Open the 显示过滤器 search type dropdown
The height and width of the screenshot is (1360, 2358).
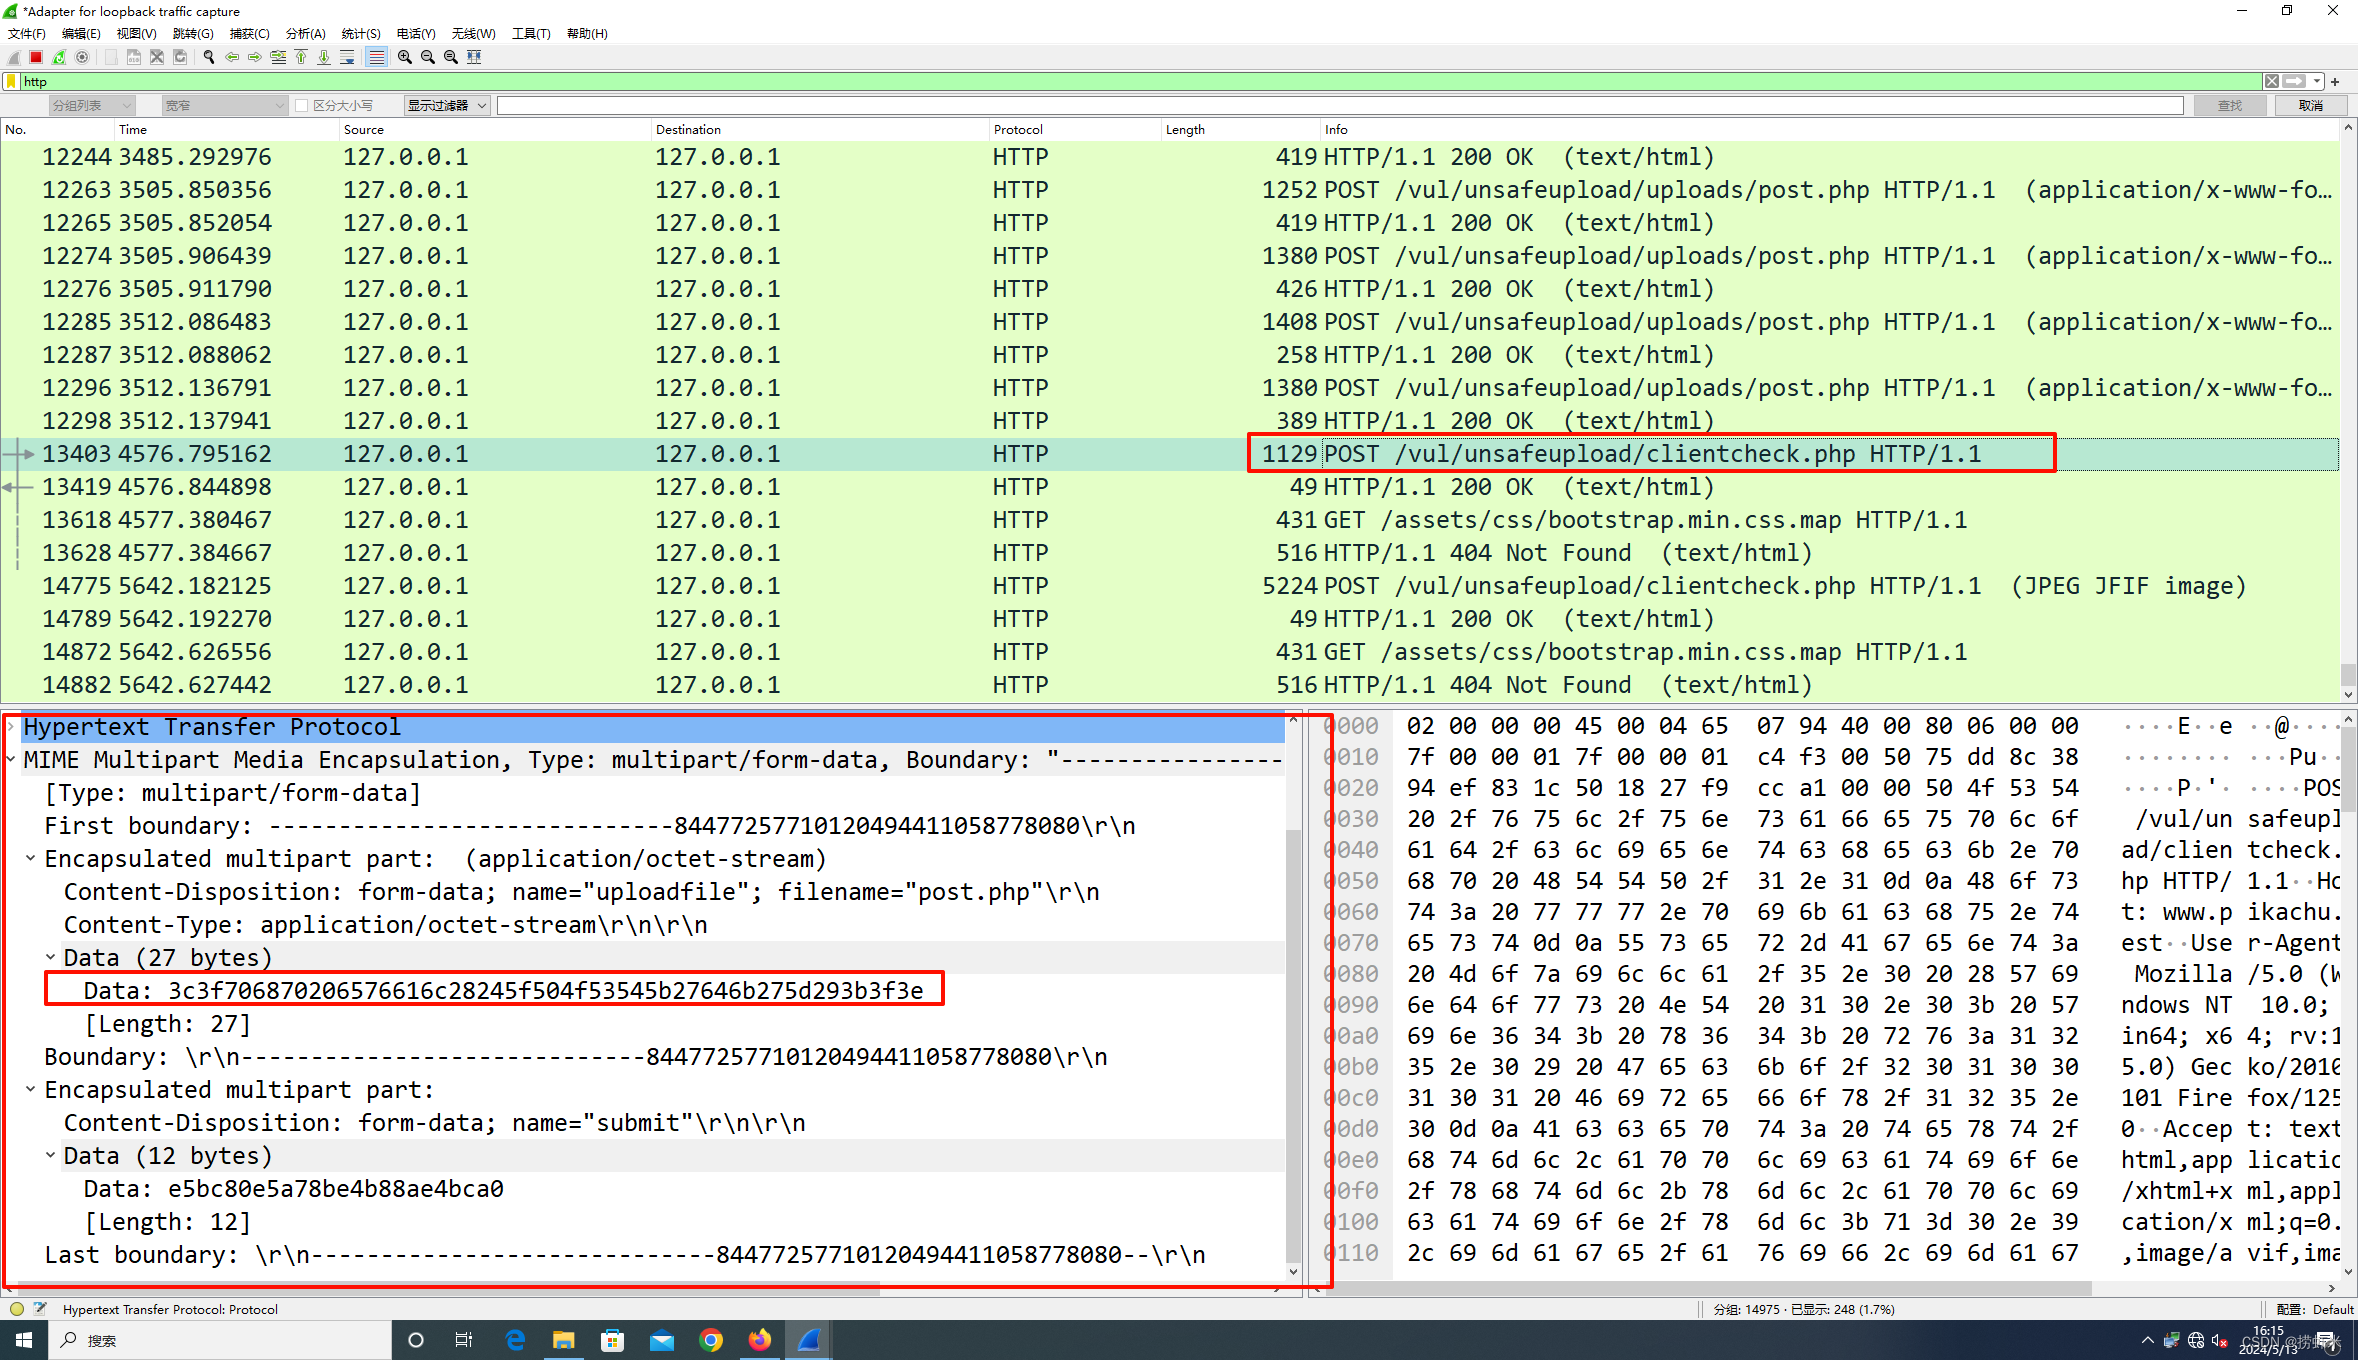pyautogui.click(x=447, y=106)
